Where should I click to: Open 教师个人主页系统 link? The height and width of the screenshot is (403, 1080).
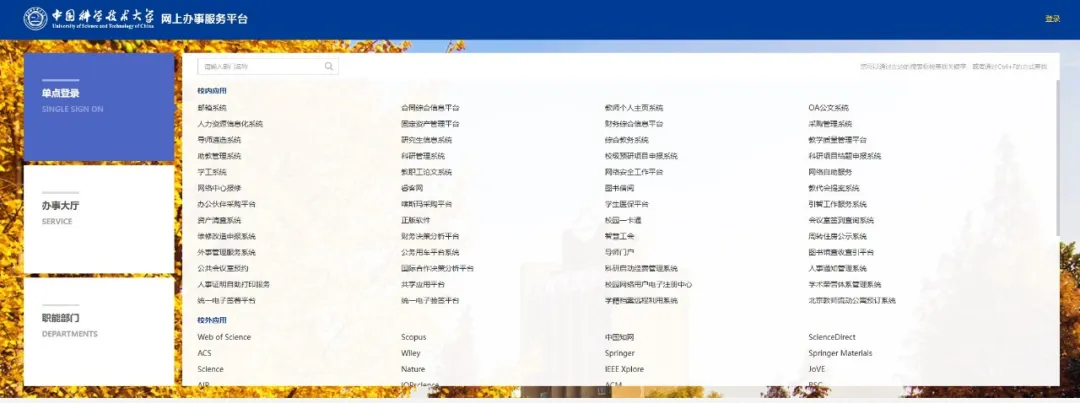(634, 108)
